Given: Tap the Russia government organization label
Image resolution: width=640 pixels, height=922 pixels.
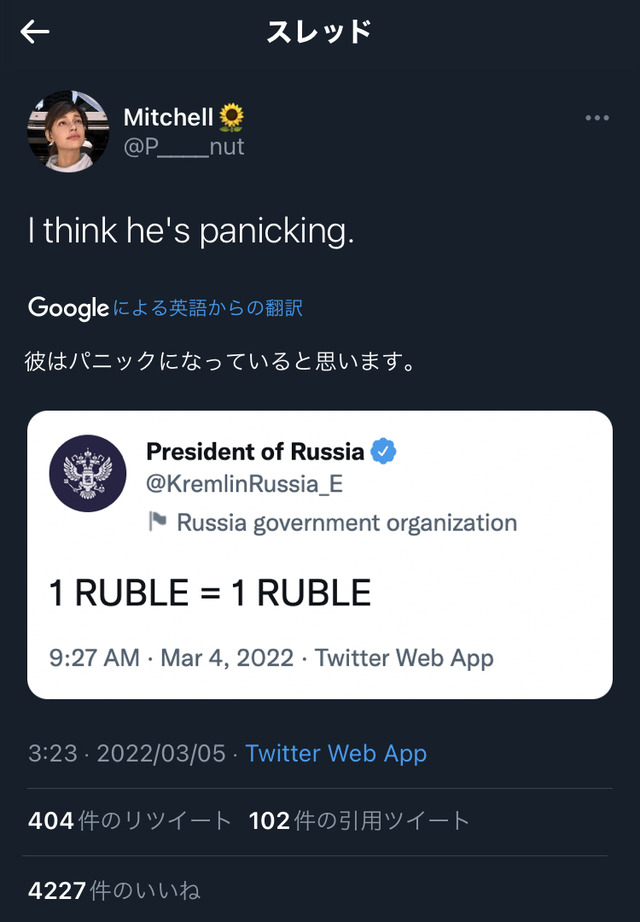Looking at the screenshot, I should coord(346,522).
